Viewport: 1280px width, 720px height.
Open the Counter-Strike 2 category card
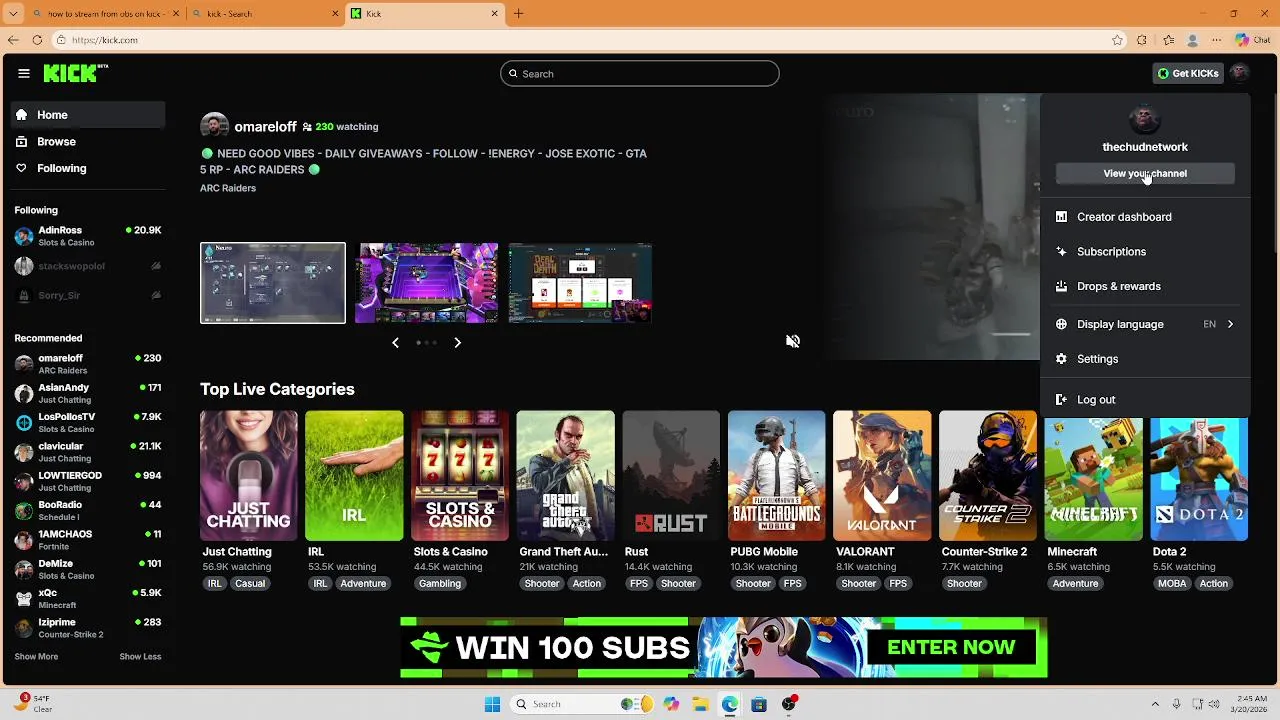pos(988,476)
